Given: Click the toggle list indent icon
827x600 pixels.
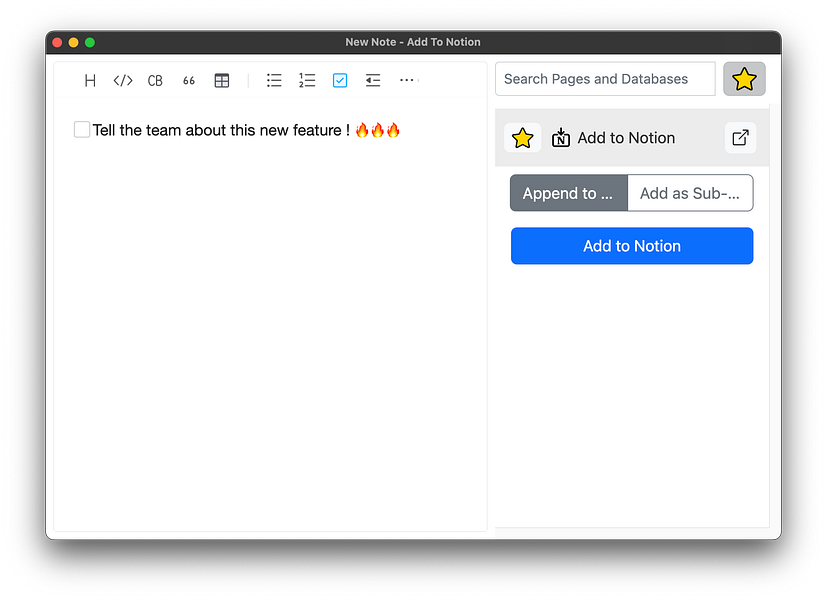Looking at the screenshot, I should [373, 80].
